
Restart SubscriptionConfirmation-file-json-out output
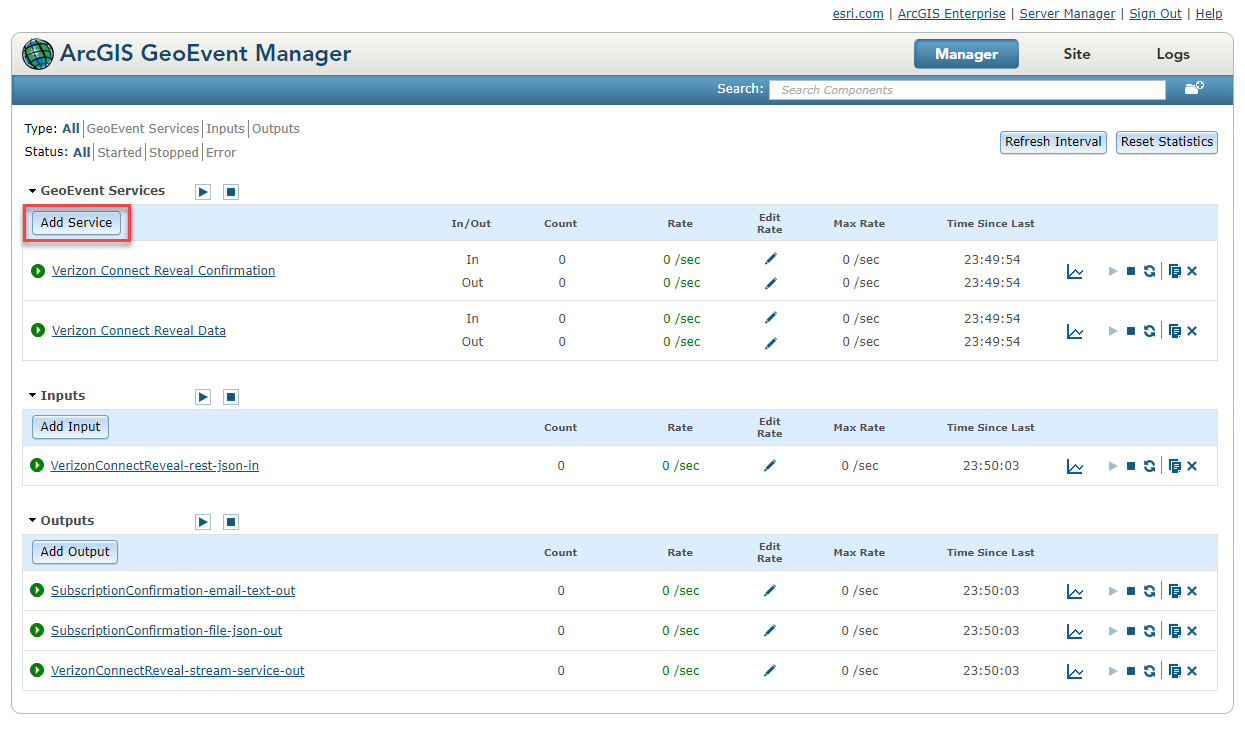1150,631
